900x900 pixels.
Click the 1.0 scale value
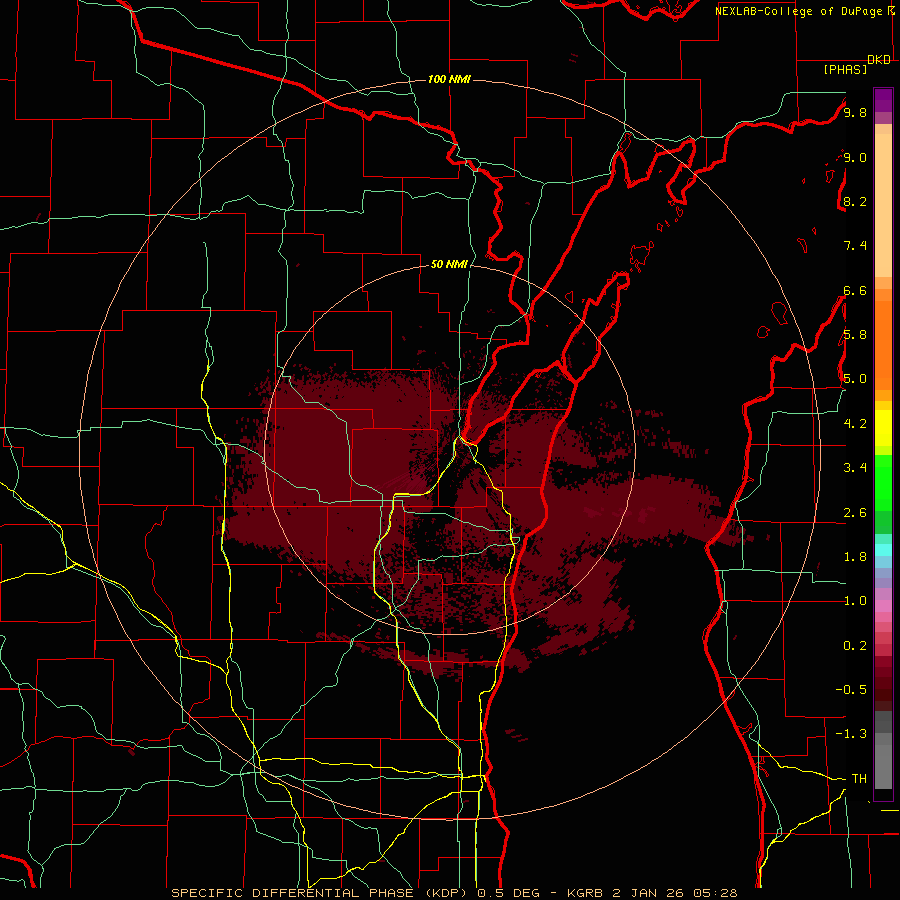pos(855,601)
